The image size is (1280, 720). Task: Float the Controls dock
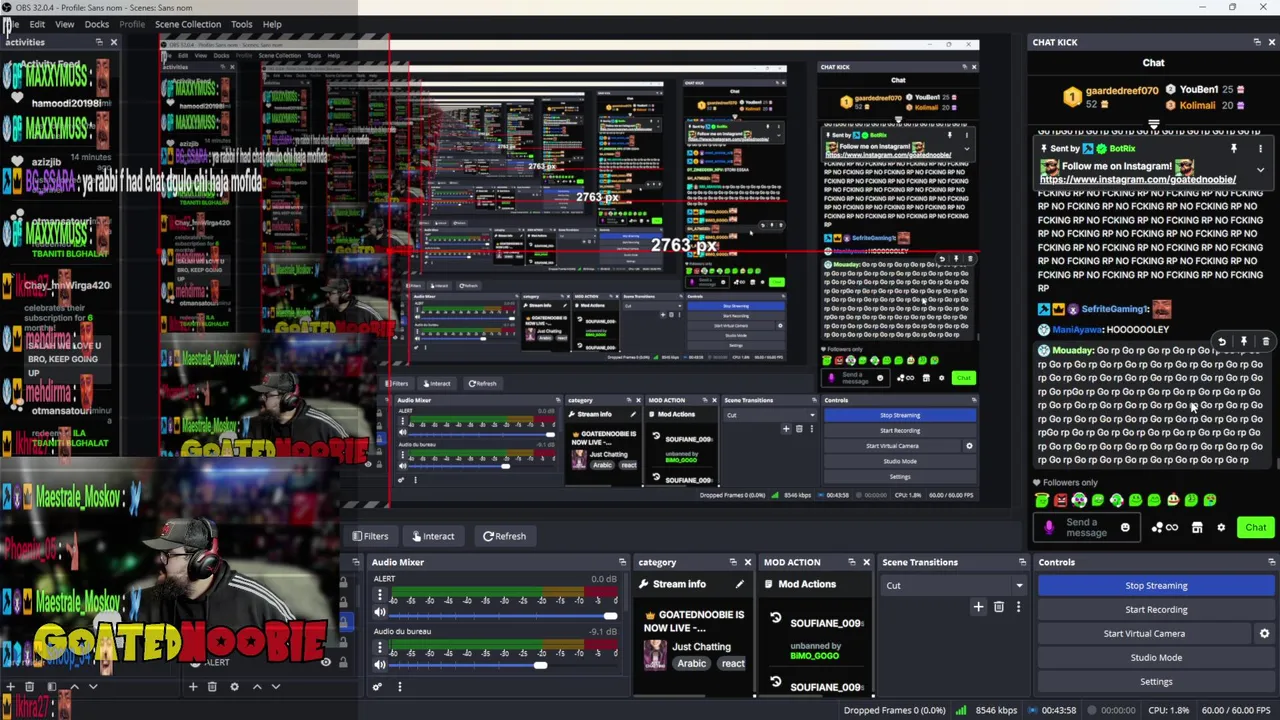1271,562
